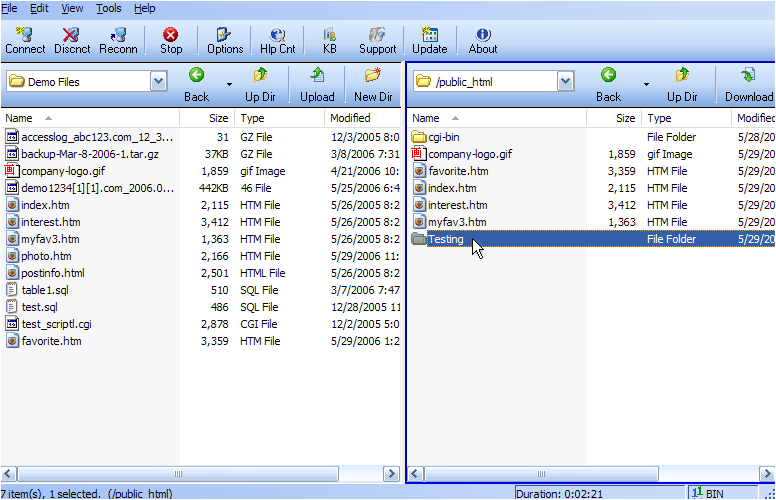Sort local files by Size column
Screen dimensions: 776x500
(208, 118)
